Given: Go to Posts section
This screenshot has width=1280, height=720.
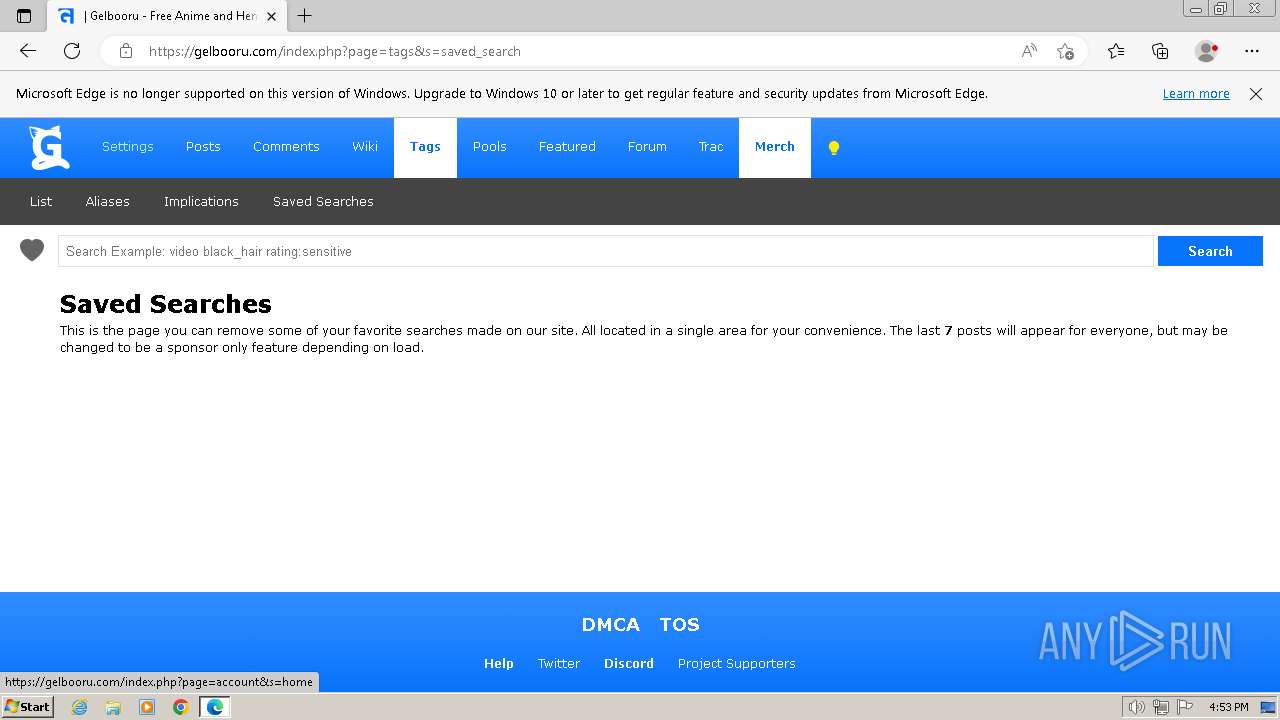Looking at the screenshot, I should coord(203,147).
